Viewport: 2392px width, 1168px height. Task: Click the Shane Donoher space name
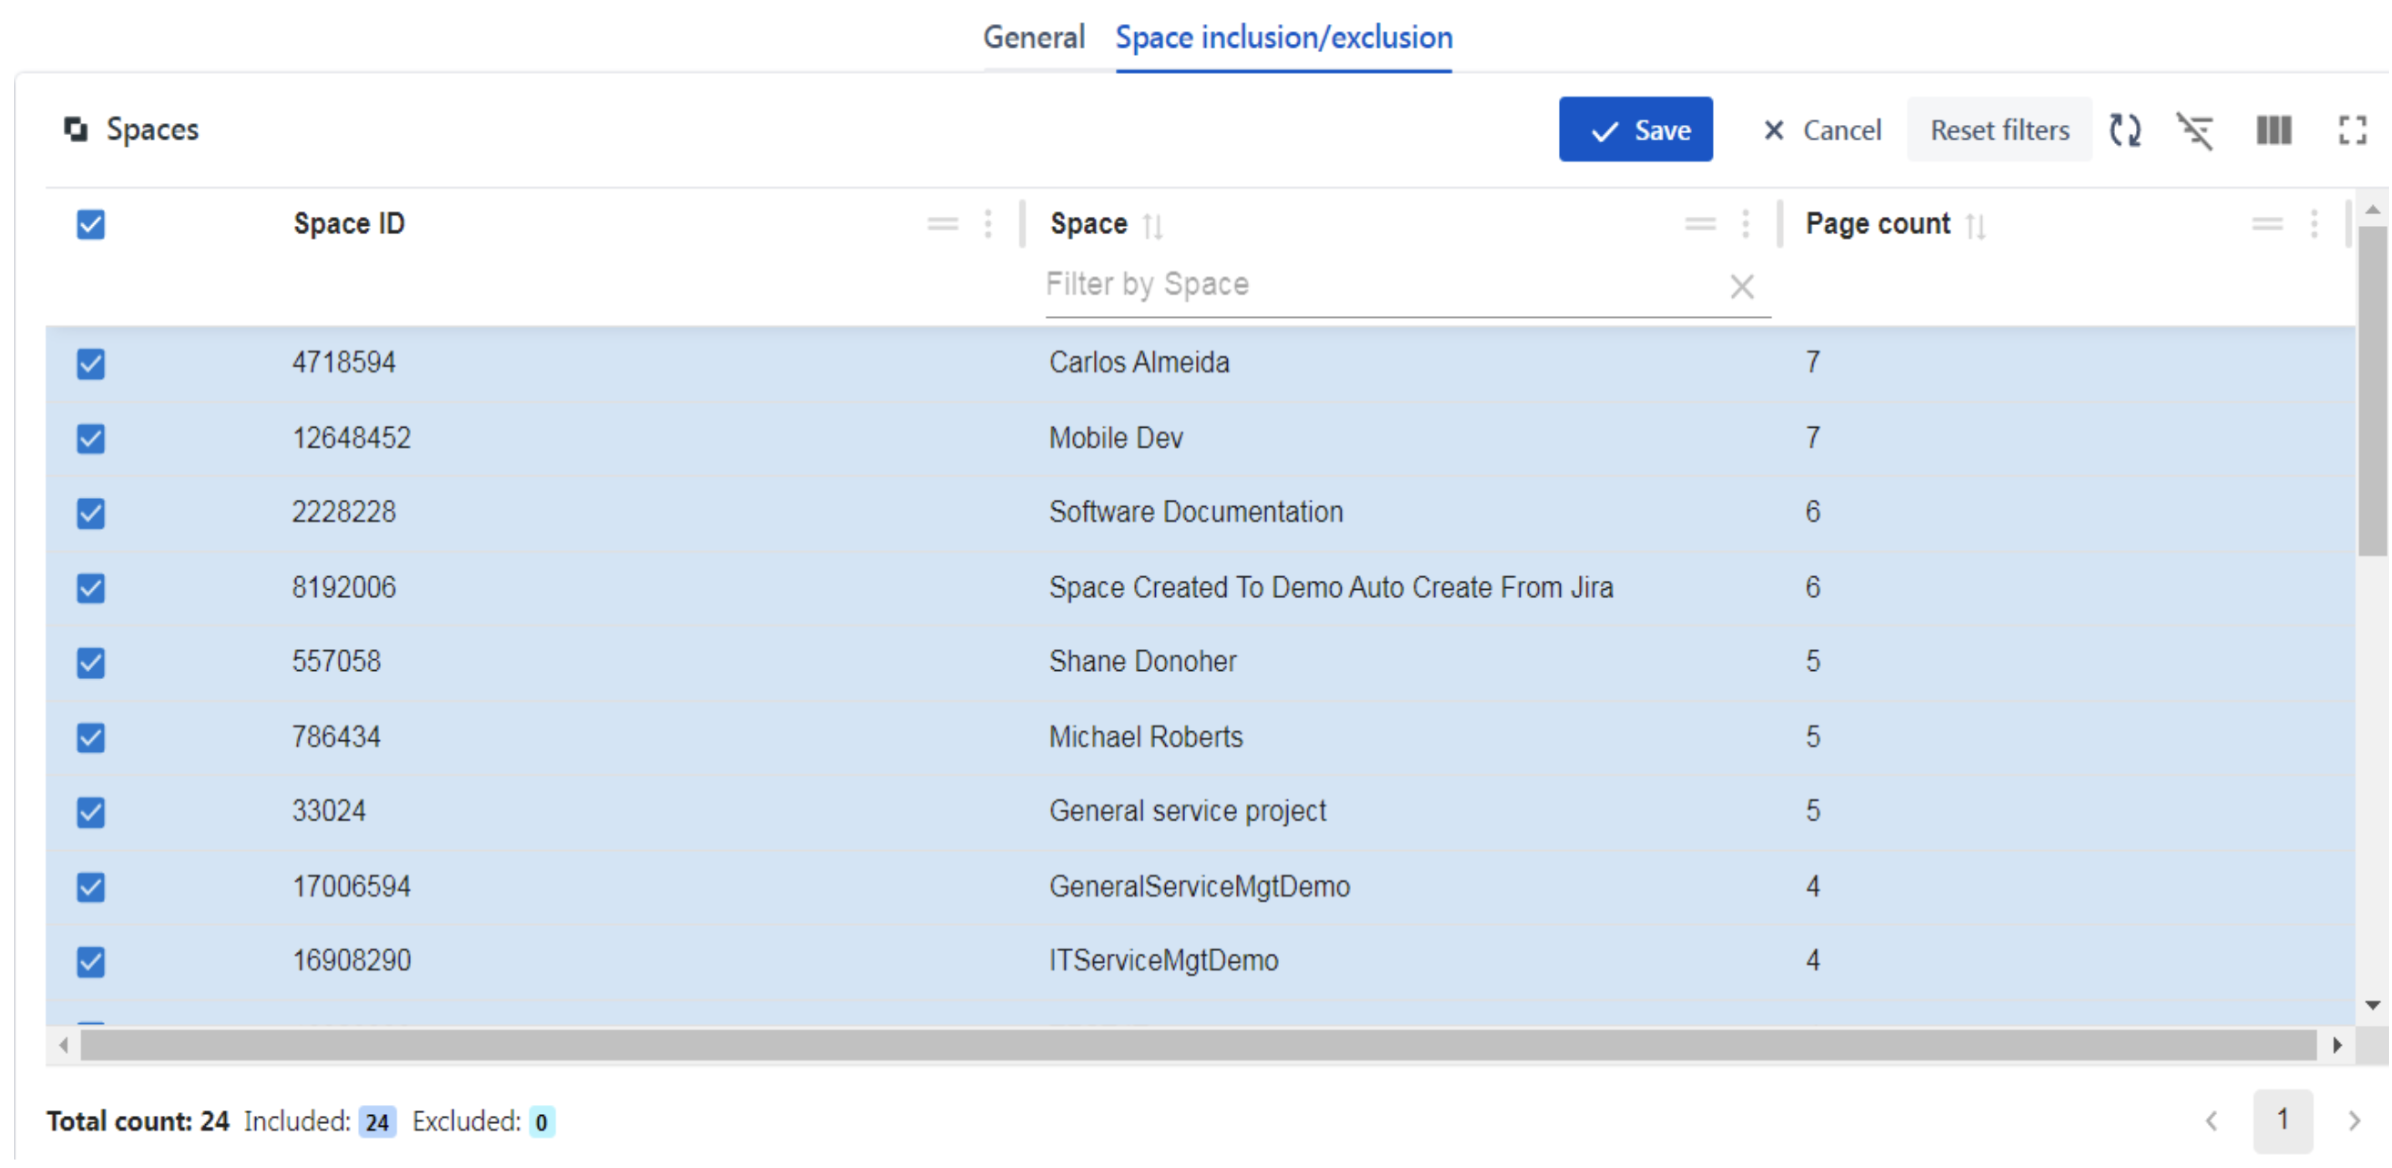1143,661
